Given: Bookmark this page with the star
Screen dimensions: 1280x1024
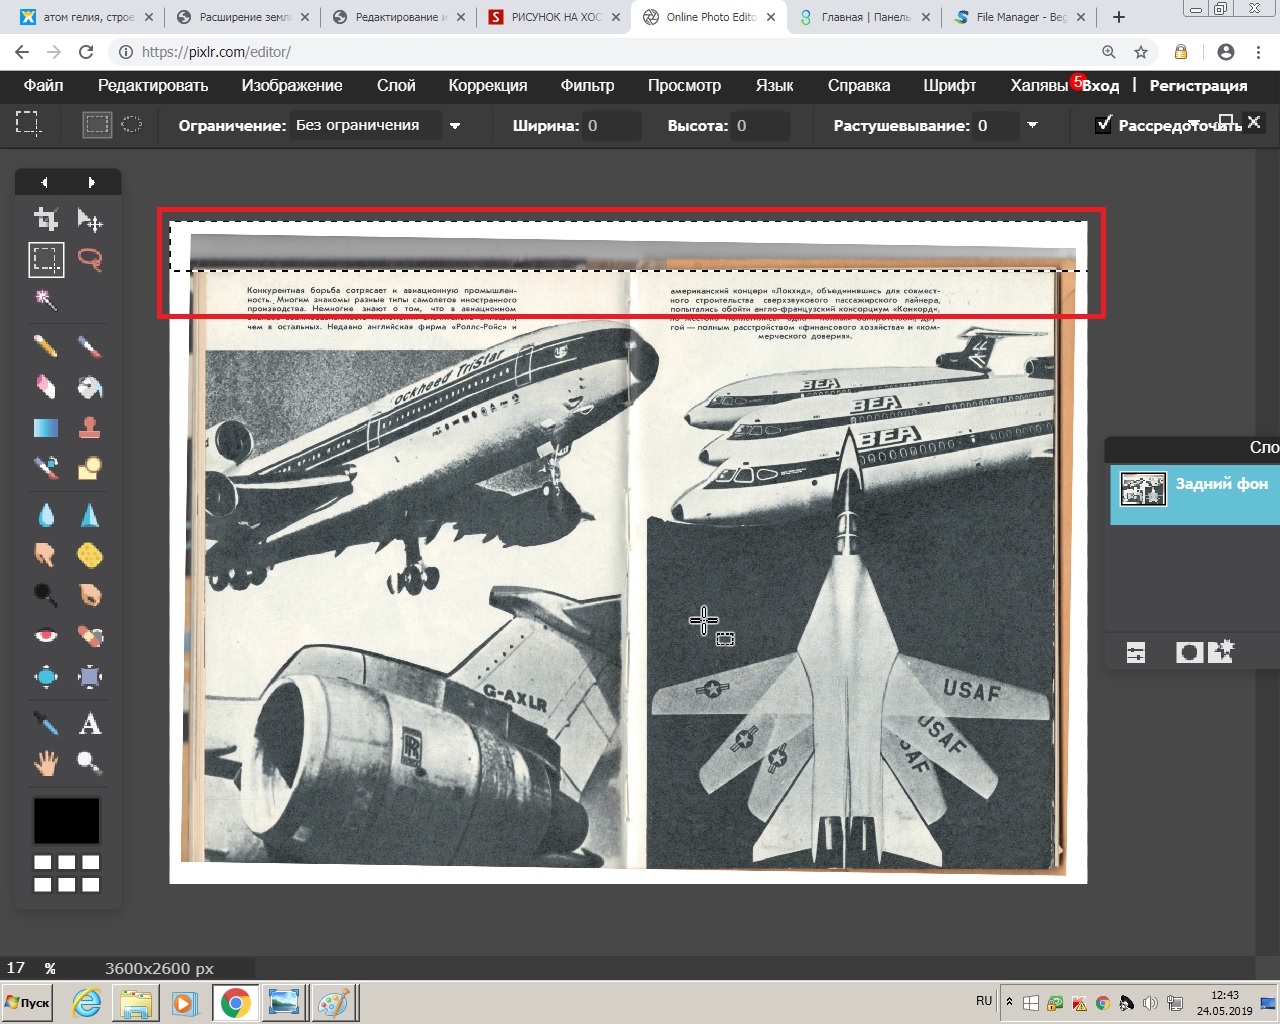Looking at the screenshot, I should coord(1141,52).
